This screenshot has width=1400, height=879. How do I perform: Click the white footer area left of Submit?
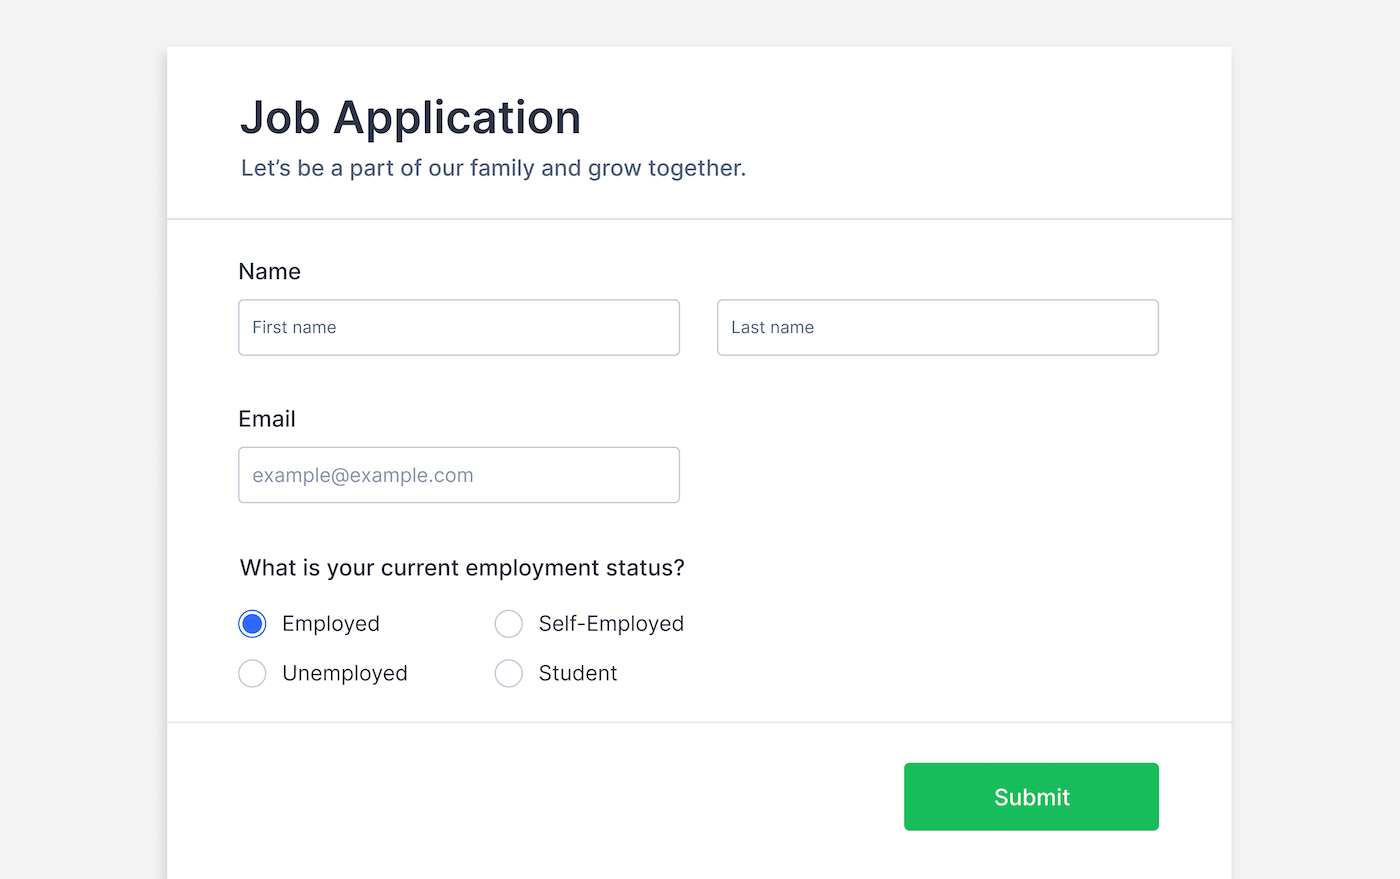[x=530, y=797]
